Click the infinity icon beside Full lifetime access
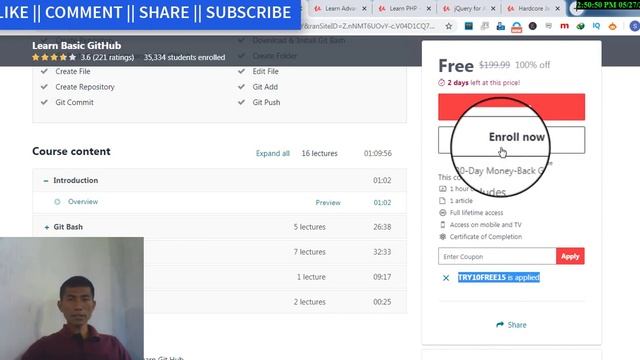 pos(442,213)
